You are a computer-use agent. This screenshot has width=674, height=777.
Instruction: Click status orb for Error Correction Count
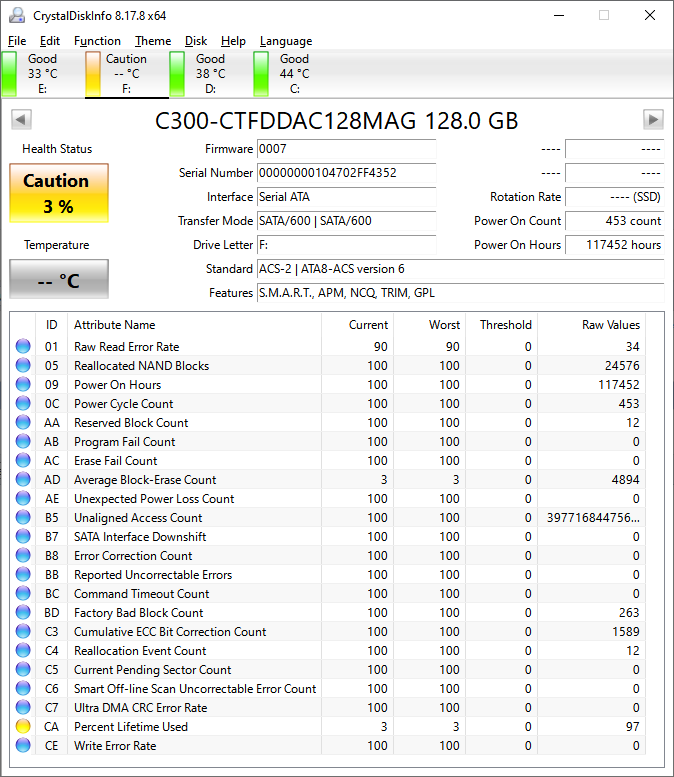tap(23, 555)
